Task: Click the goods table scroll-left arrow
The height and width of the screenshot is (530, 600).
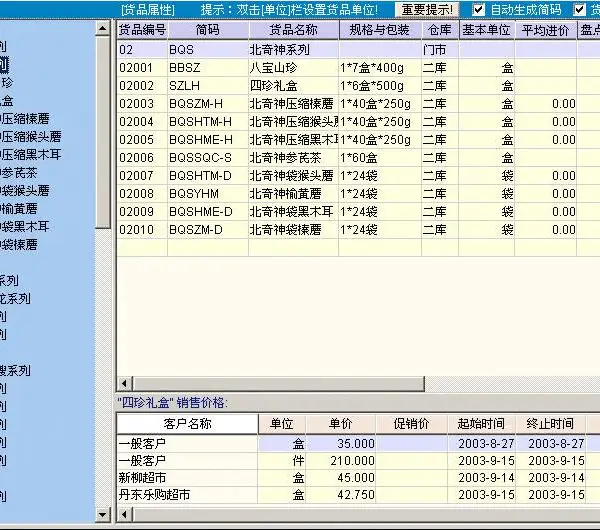Action: pyautogui.click(x=124, y=383)
